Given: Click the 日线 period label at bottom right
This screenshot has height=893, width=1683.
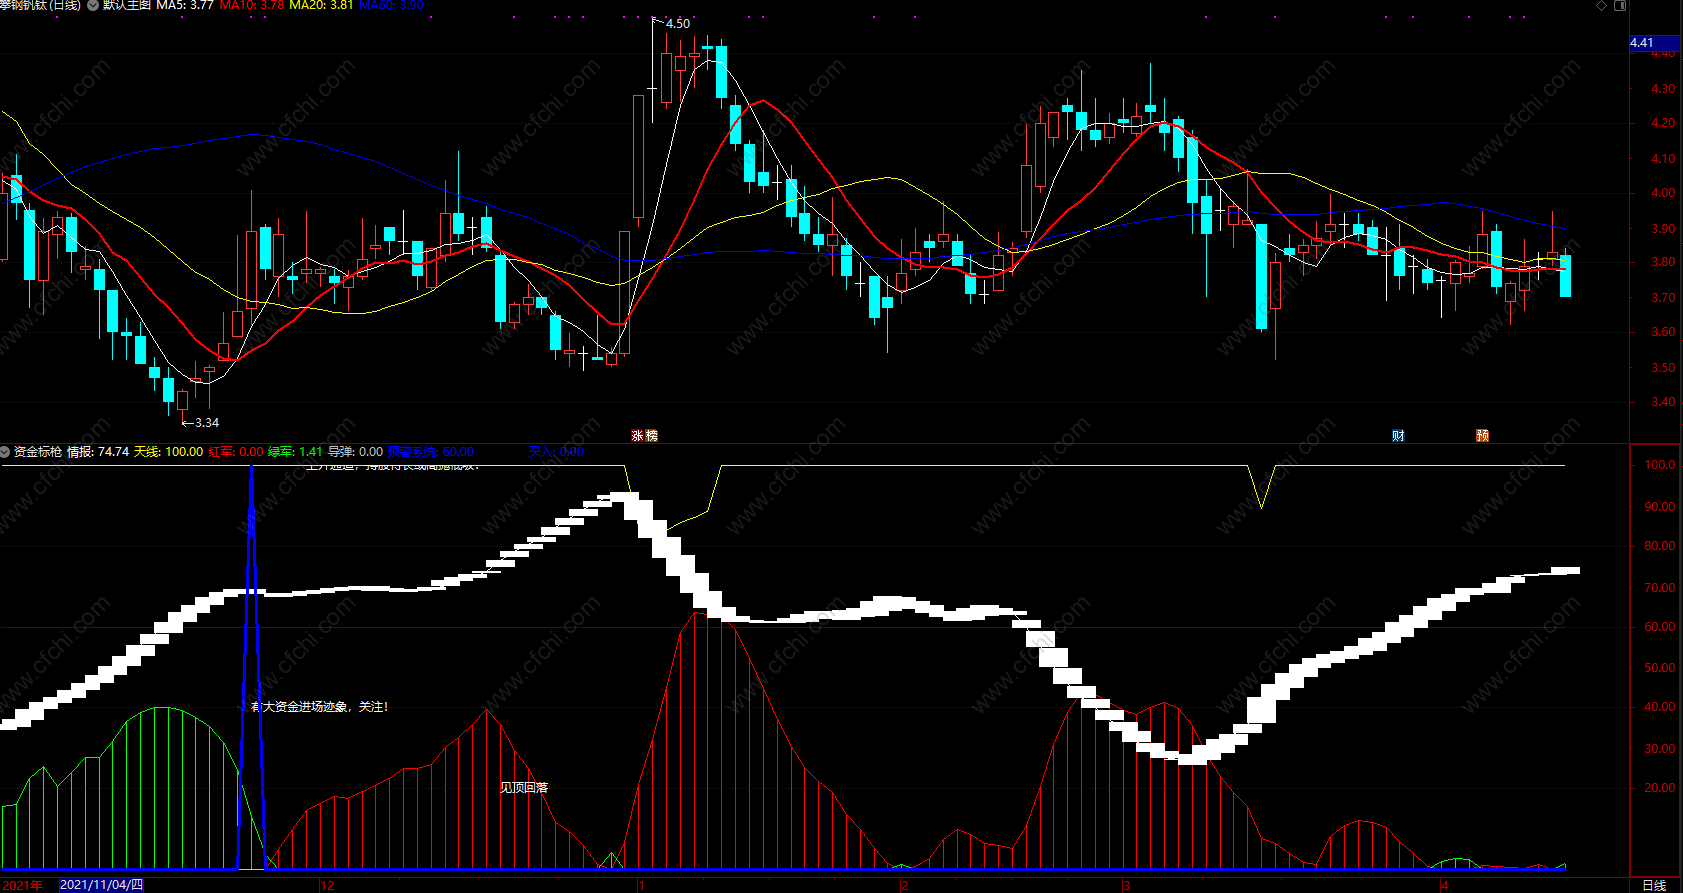Looking at the screenshot, I should coord(1654,885).
